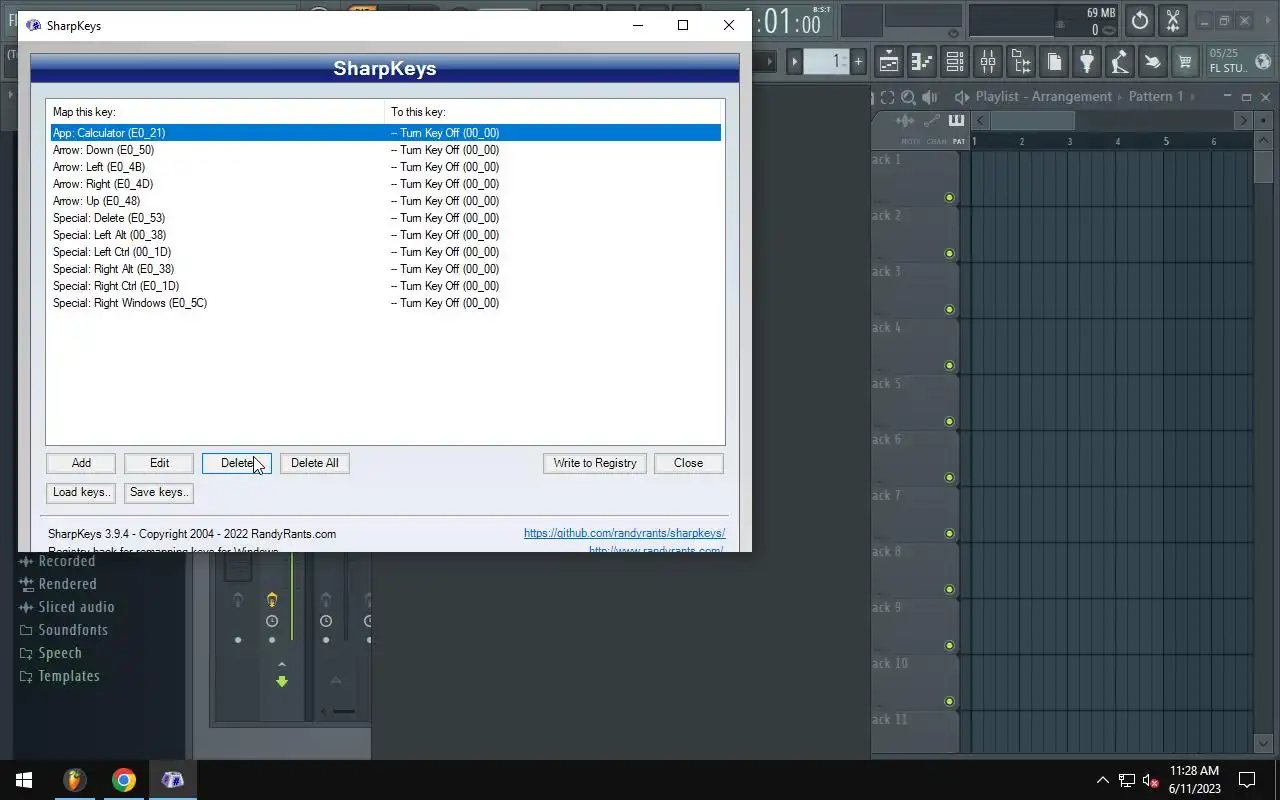Click clock icon under yellow mixer arrow
The width and height of the screenshot is (1280, 800).
pos(272,621)
